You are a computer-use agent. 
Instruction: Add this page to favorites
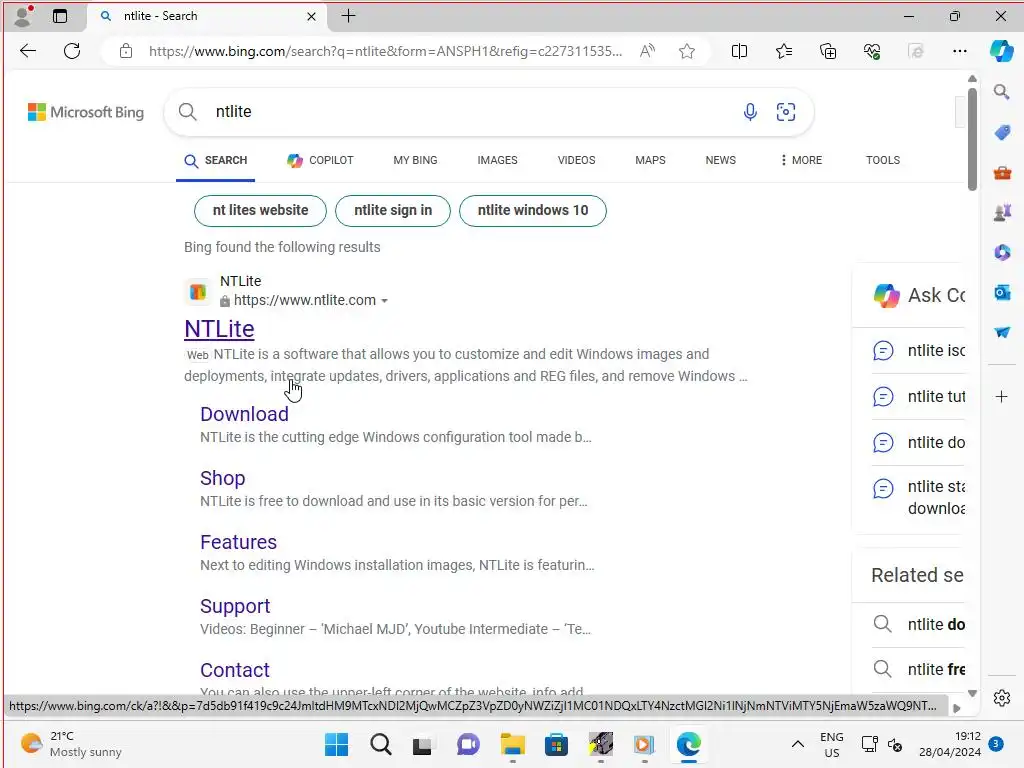pyautogui.click(x=686, y=51)
